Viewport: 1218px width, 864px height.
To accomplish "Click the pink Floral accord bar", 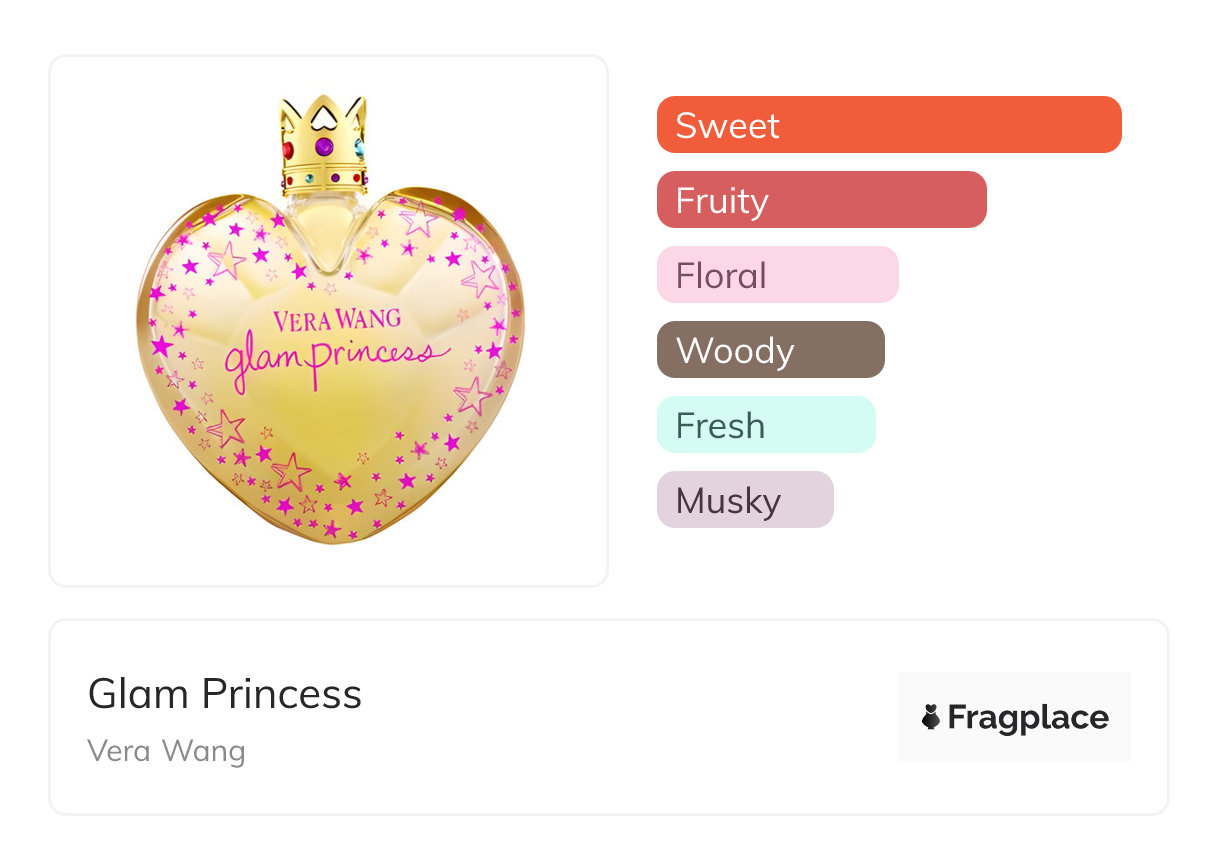I will [777, 275].
